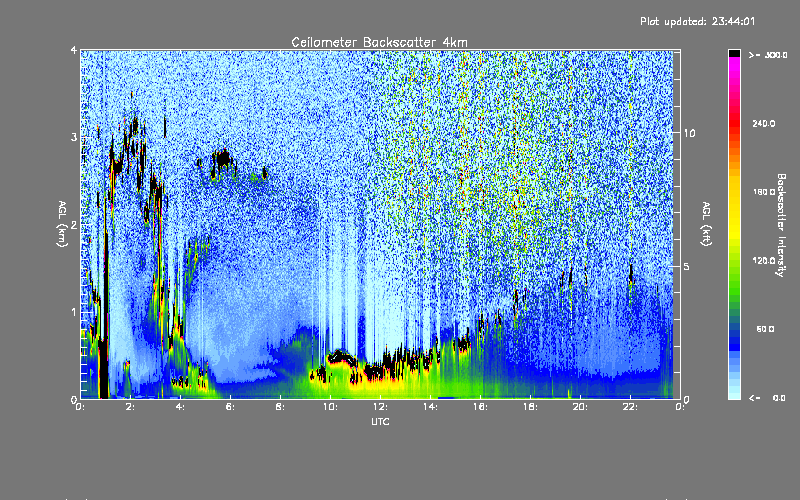800x500 pixels.
Task: Click the '8:' UTC tick label
Action: (x=281, y=407)
